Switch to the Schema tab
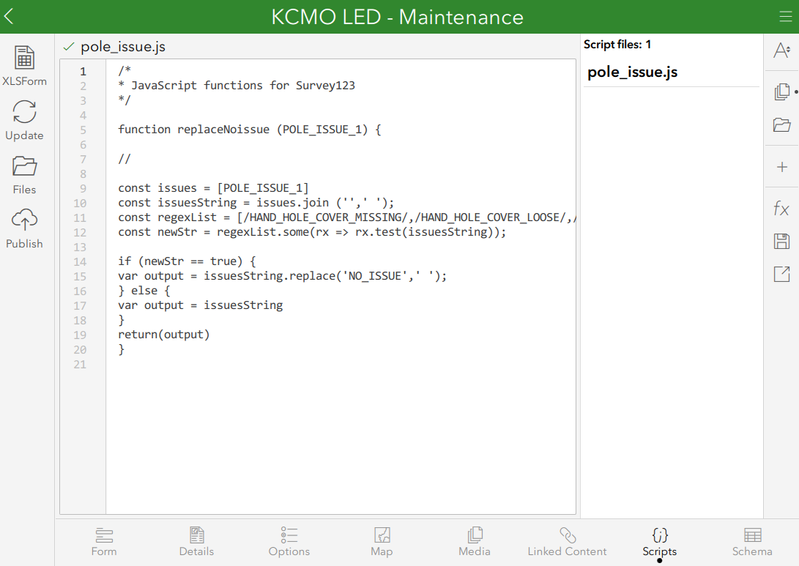This screenshot has height=566, width=799. click(752, 542)
